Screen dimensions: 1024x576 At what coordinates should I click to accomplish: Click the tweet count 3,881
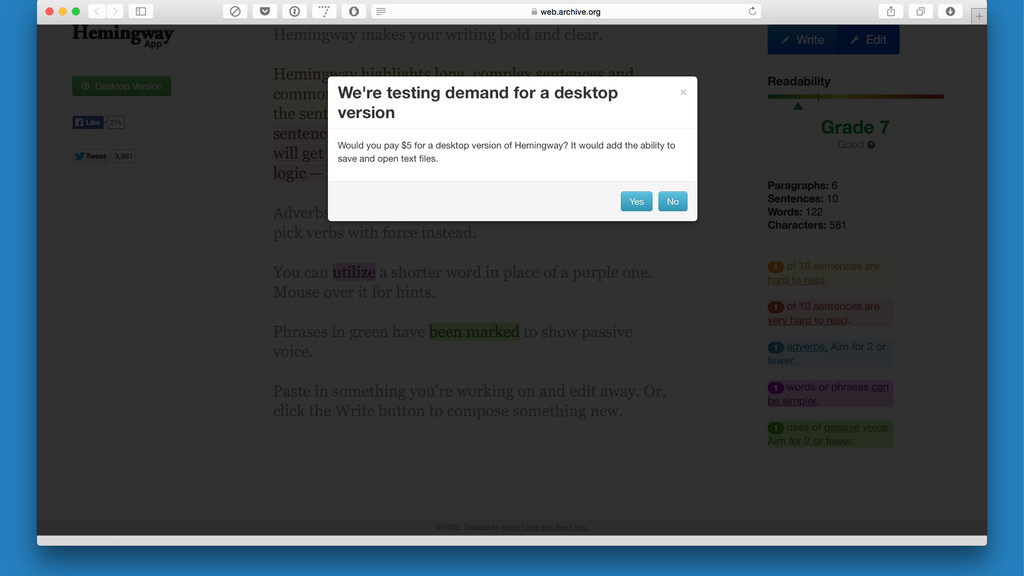[123, 156]
